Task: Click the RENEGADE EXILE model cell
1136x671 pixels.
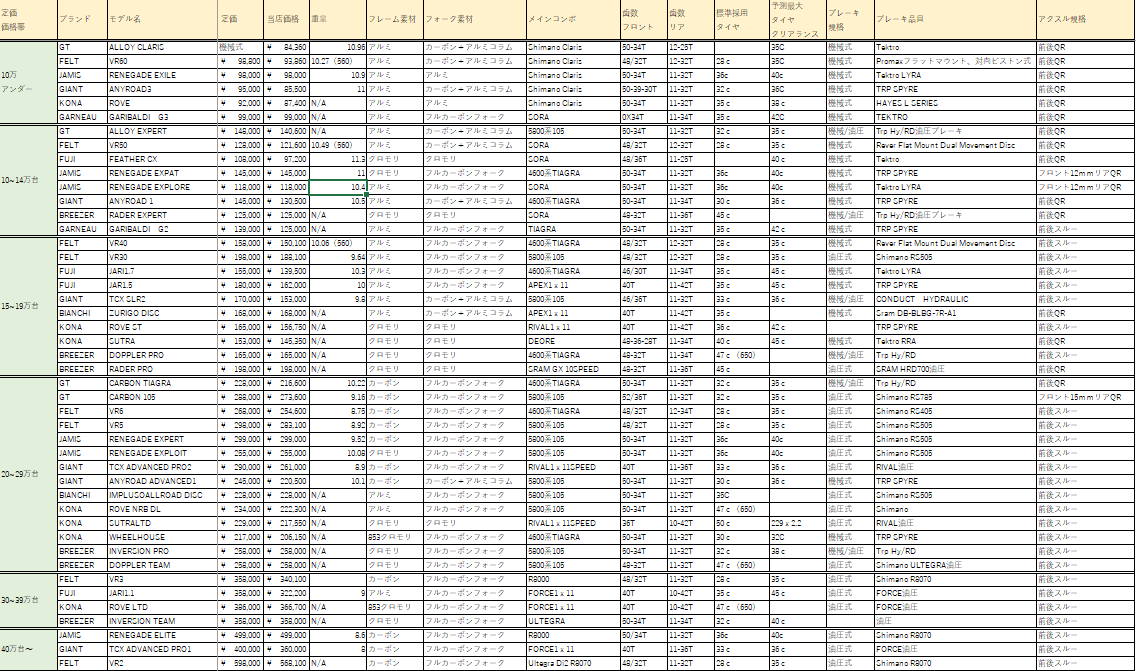Action: coord(161,75)
